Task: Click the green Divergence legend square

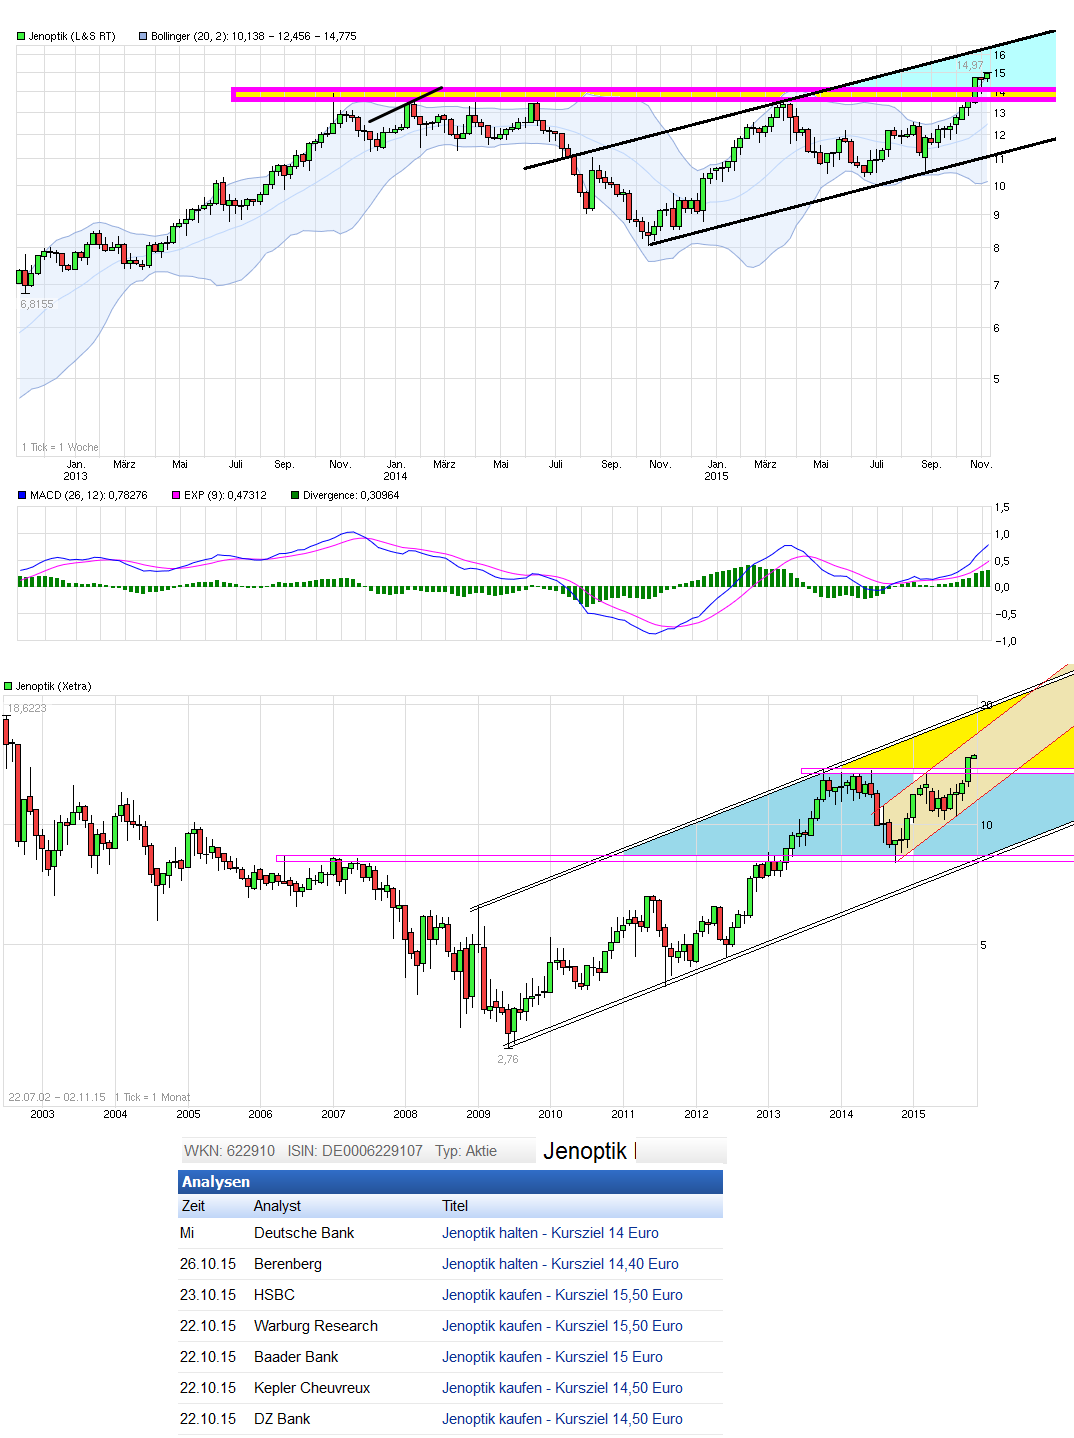Action: pos(295,495)
